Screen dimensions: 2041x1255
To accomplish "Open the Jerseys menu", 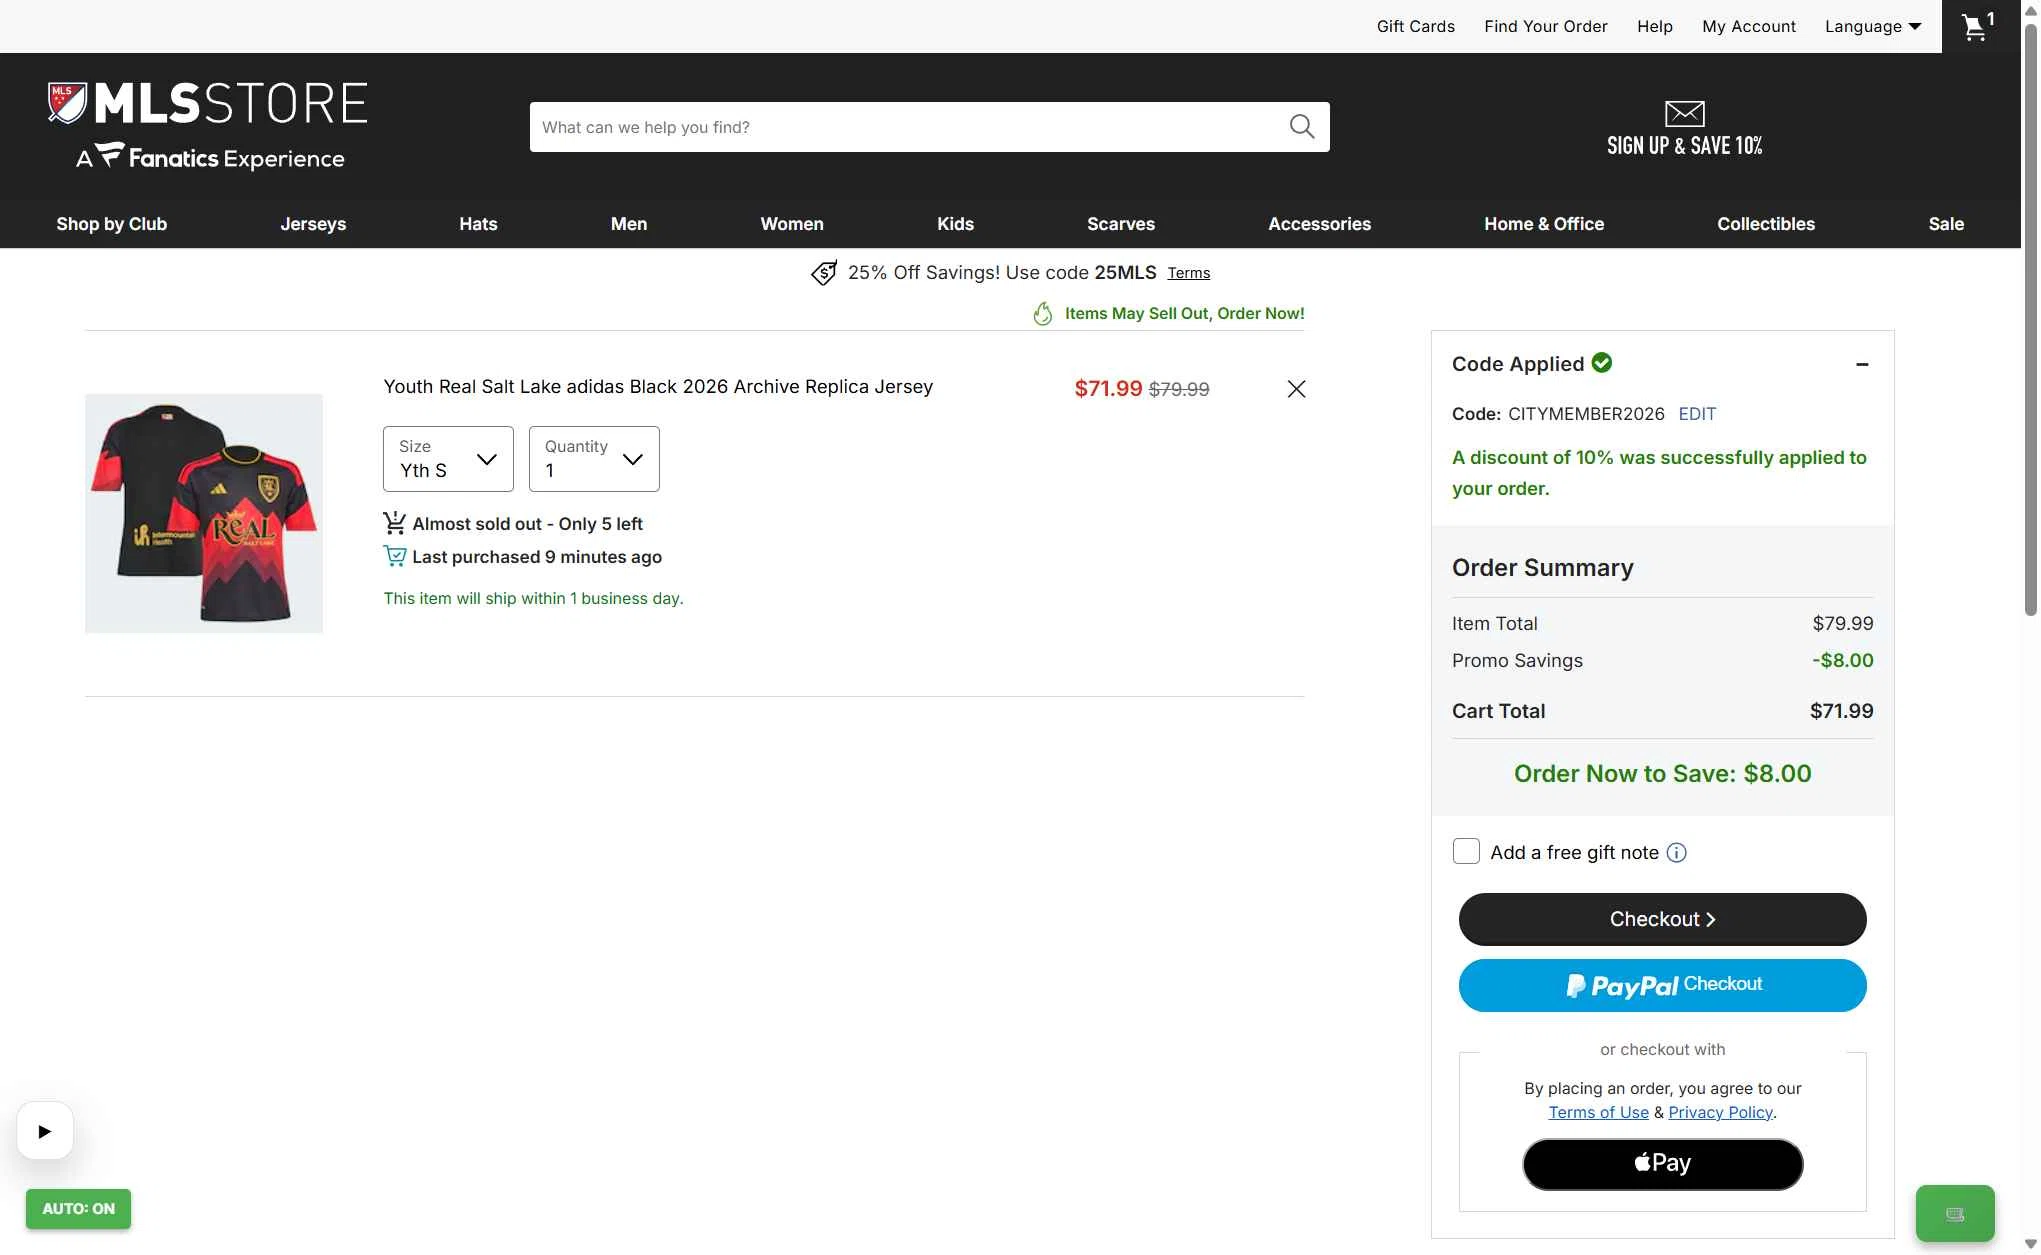I will (313, 224).
